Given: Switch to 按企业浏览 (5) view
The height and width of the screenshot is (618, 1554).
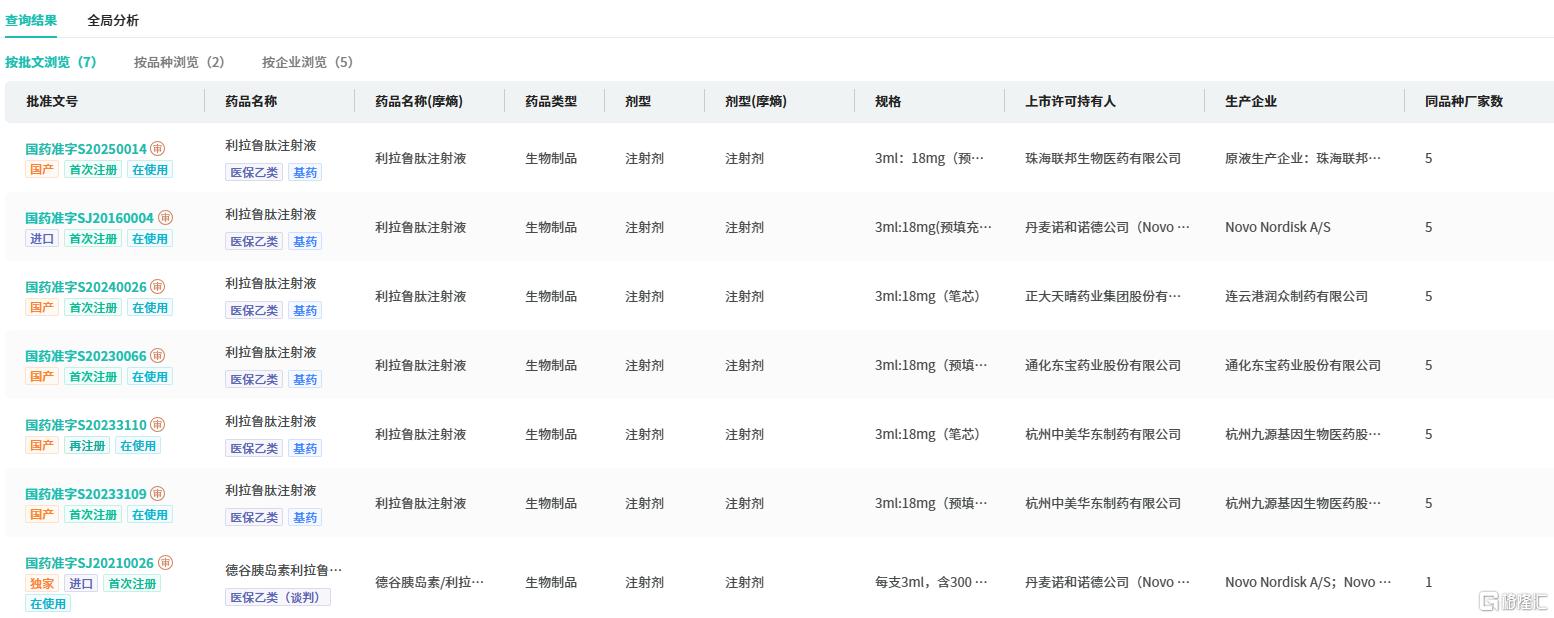Looking at the screenshot, I should (308, 62).
